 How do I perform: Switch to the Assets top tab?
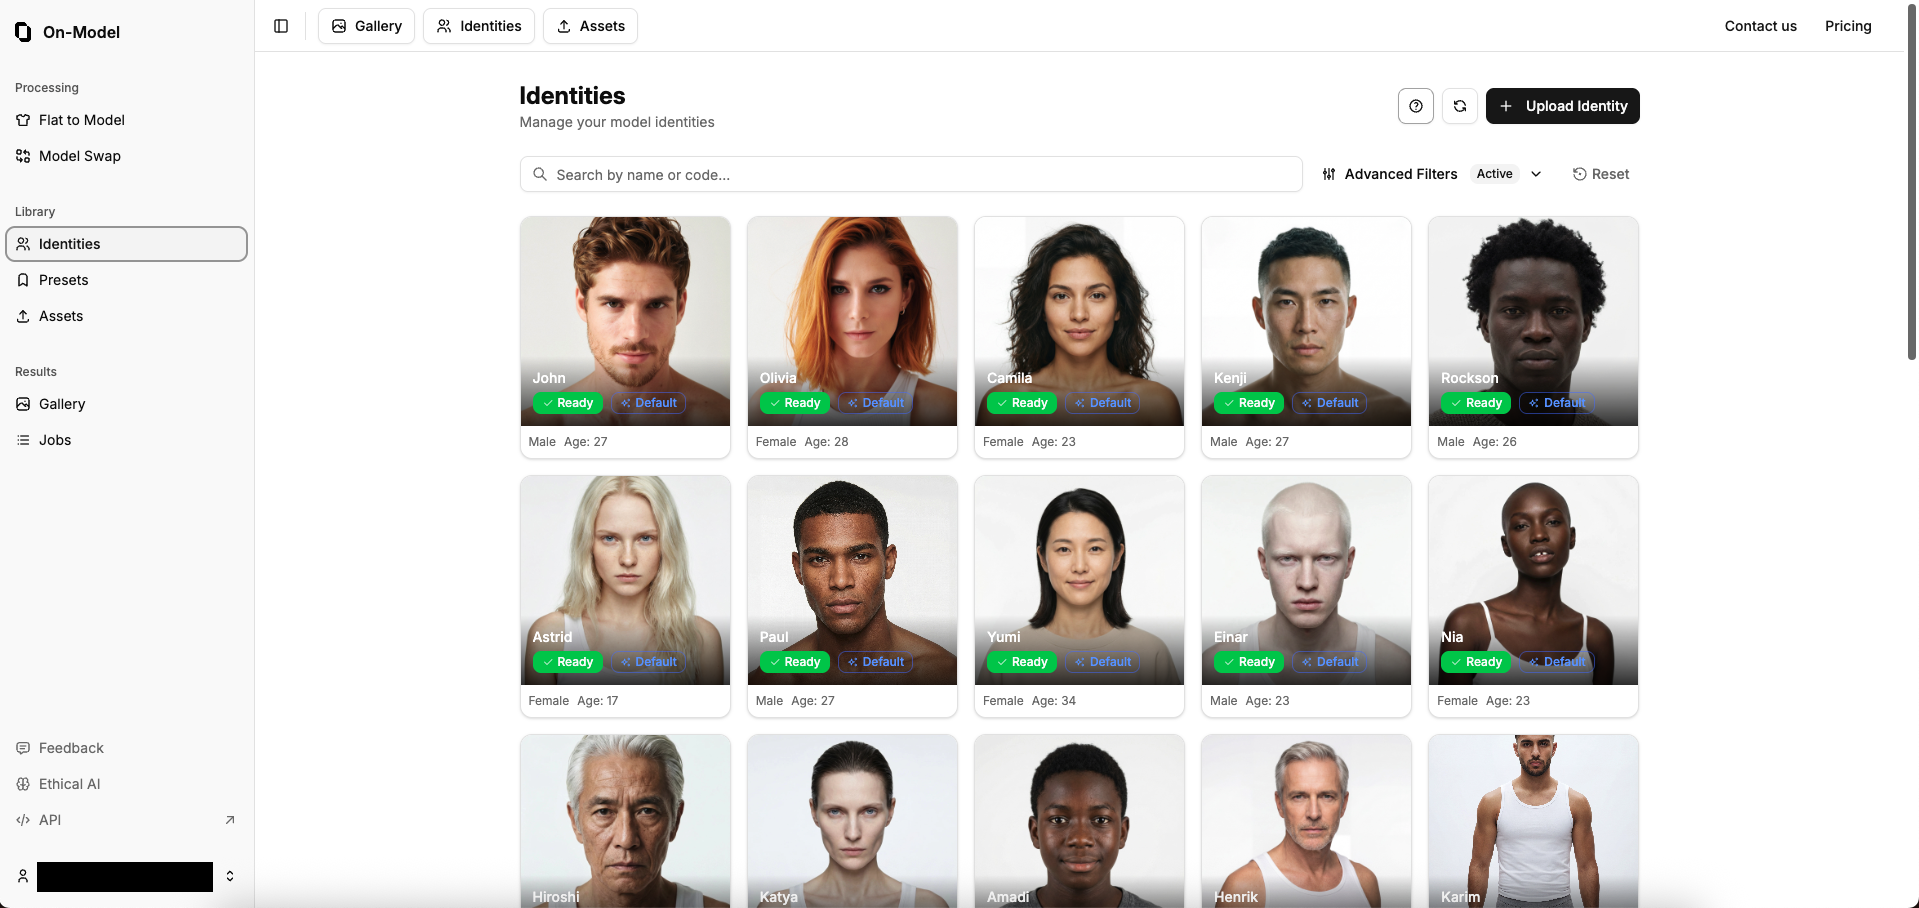coord(590,26)
